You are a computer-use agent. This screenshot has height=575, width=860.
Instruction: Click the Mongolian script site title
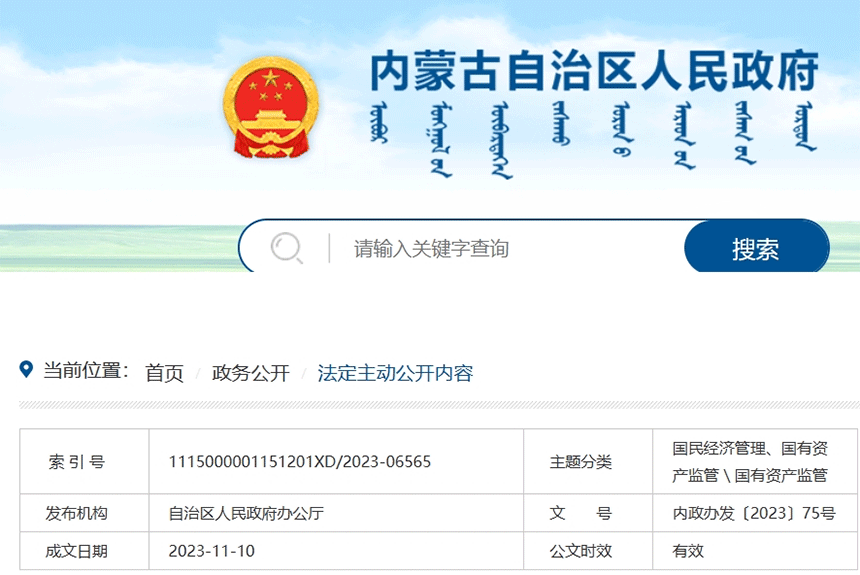[594, 138]
